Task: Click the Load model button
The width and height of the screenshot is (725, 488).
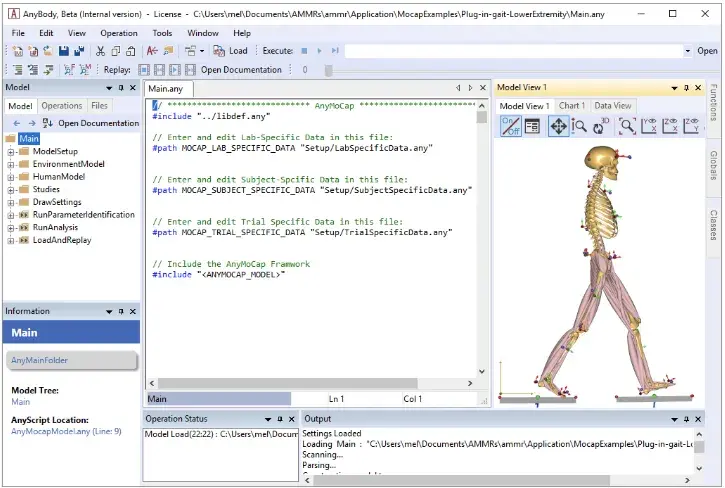Action: pyautogui.click(x=230, y=50)
